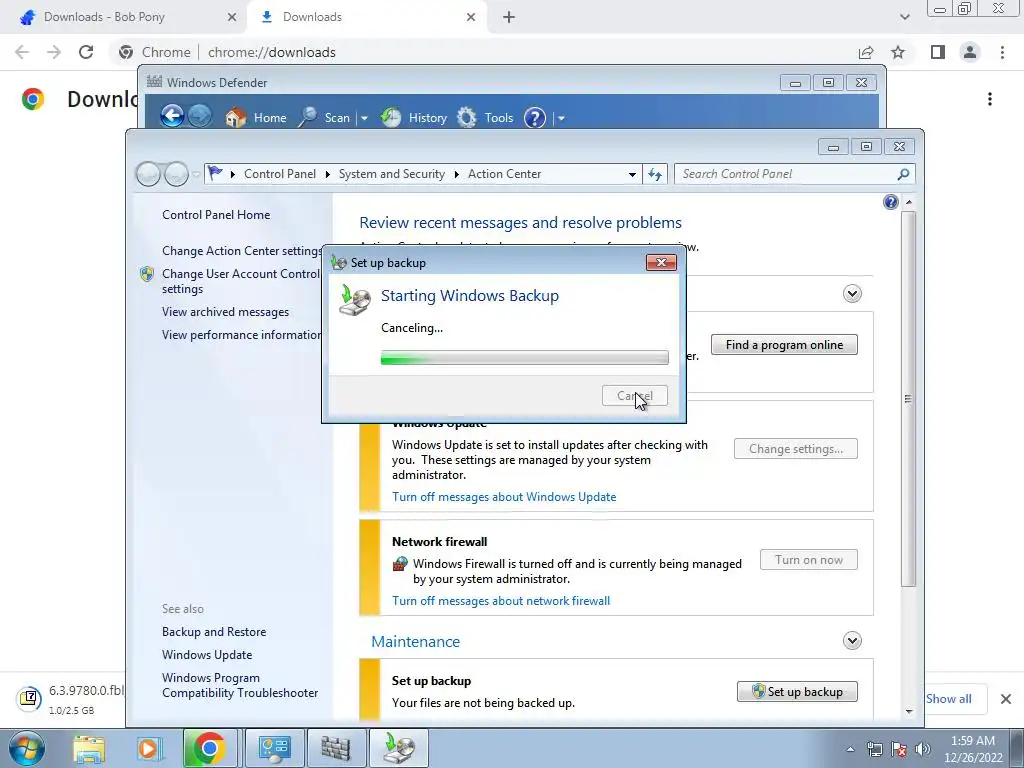This screenshot has width=1024, height=768.
Task: Open address bar history dropdown arrow
Action: point(632,174)
